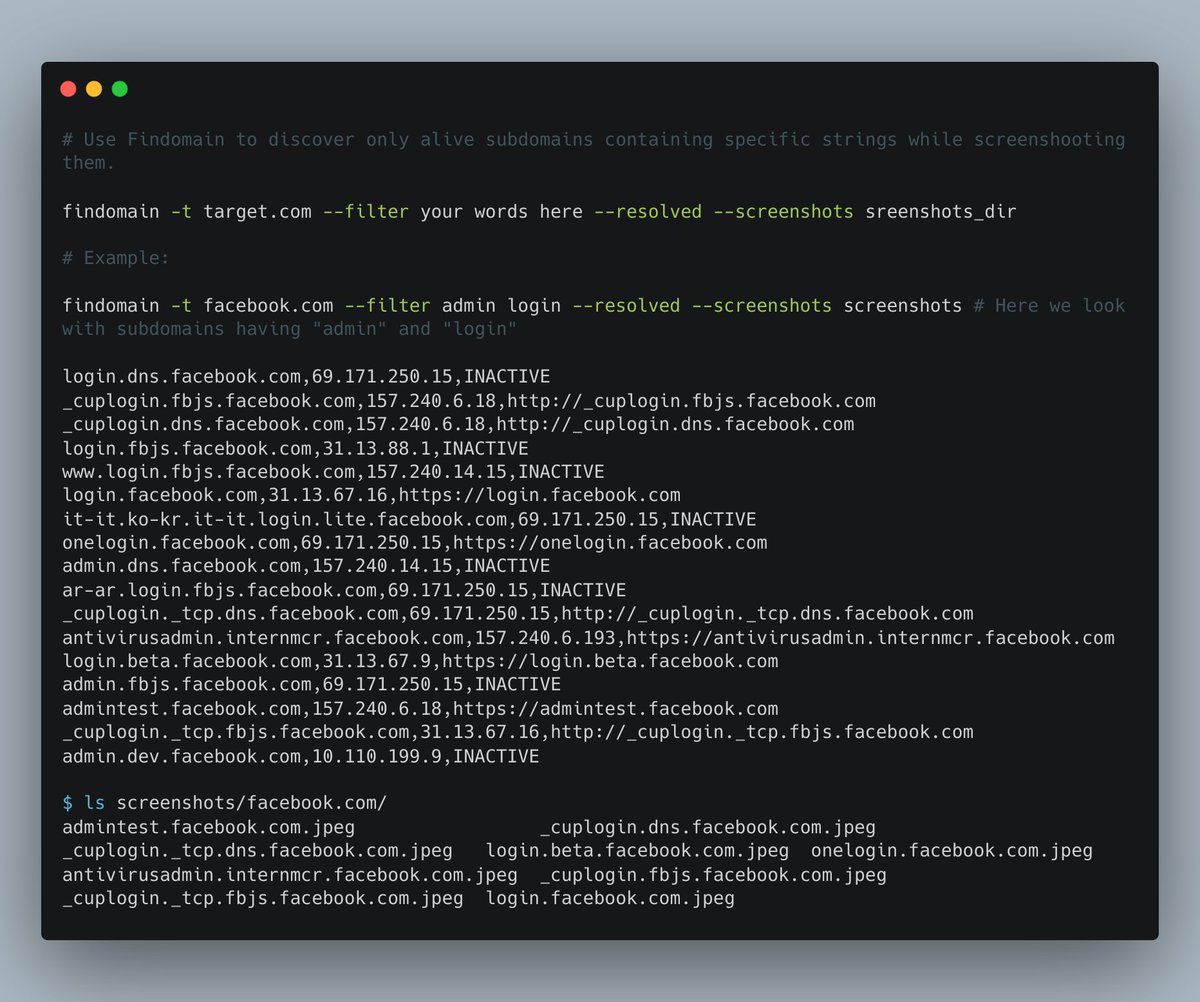Image resolution: width=1200 pixels, height=1002 pixels.
Task: Click file 'login.beta.facebook.com.jpeg'
Action: tap(637, 851)
